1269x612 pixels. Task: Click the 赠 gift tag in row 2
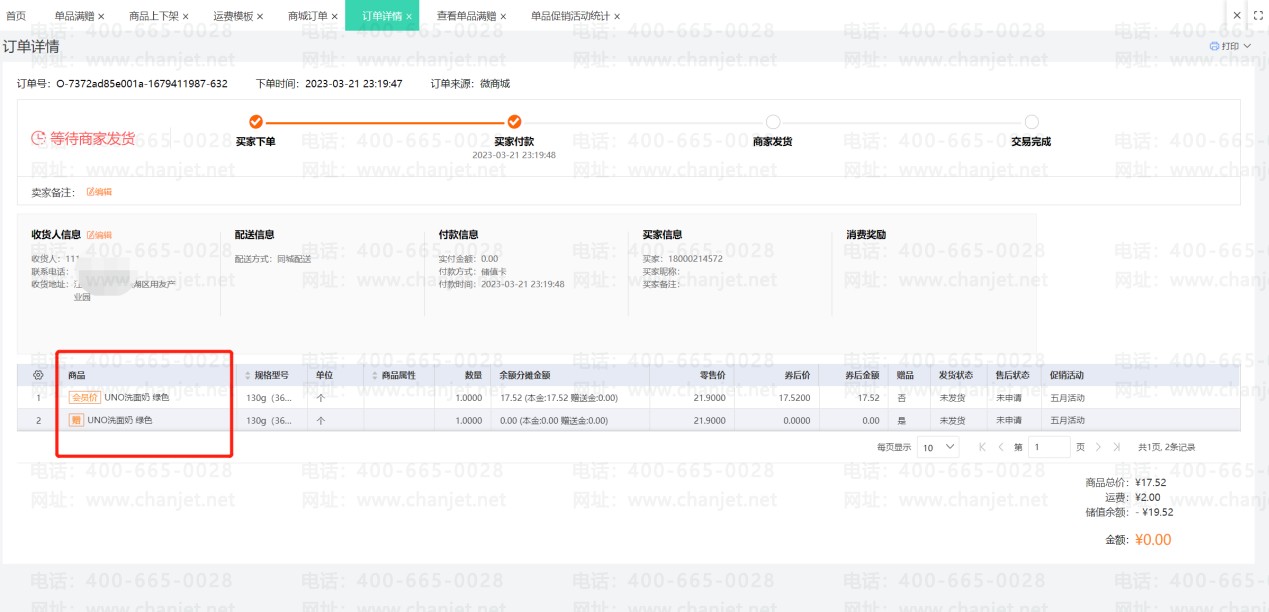76,420
